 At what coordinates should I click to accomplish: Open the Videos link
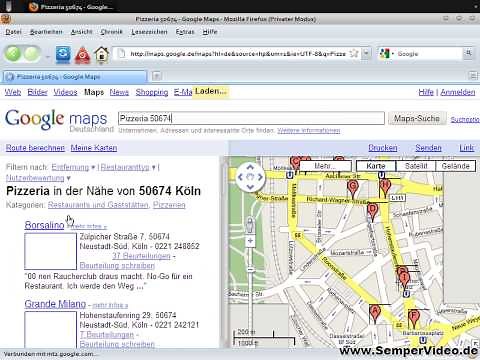point(65,92)
